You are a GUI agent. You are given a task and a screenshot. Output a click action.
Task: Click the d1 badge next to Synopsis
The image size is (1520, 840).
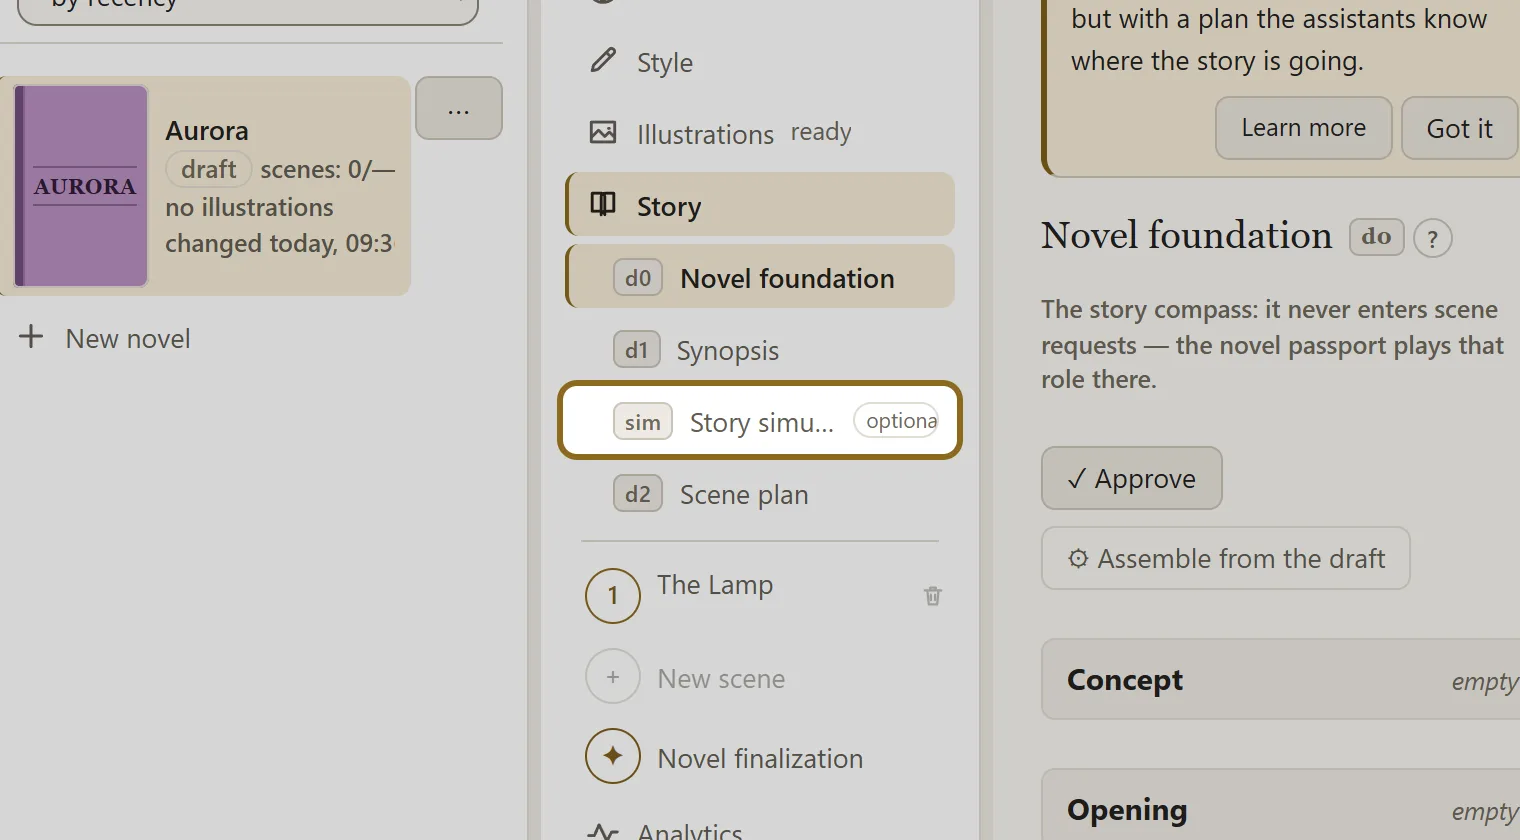point(637,350)
